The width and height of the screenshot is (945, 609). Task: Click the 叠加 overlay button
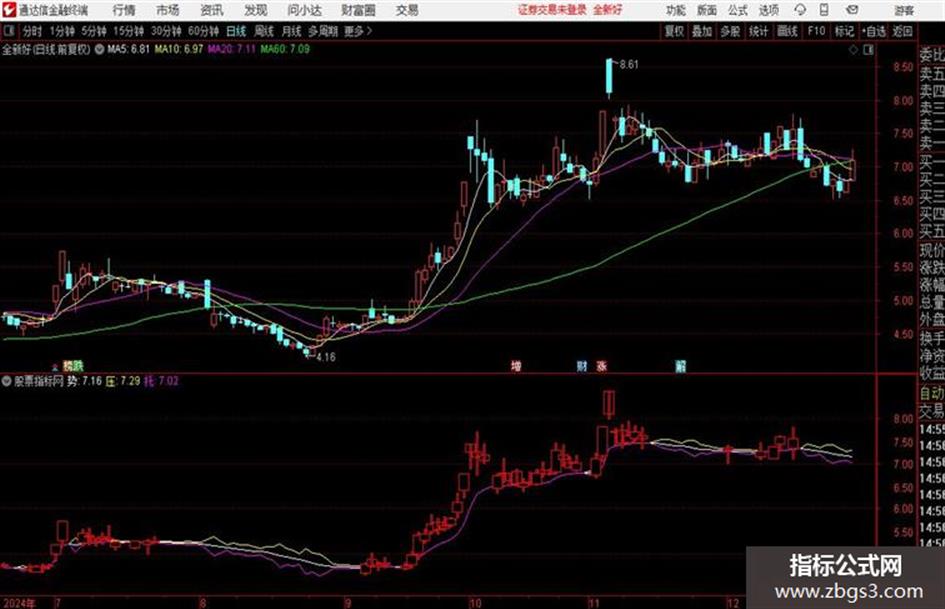click(x=702, y=31)
